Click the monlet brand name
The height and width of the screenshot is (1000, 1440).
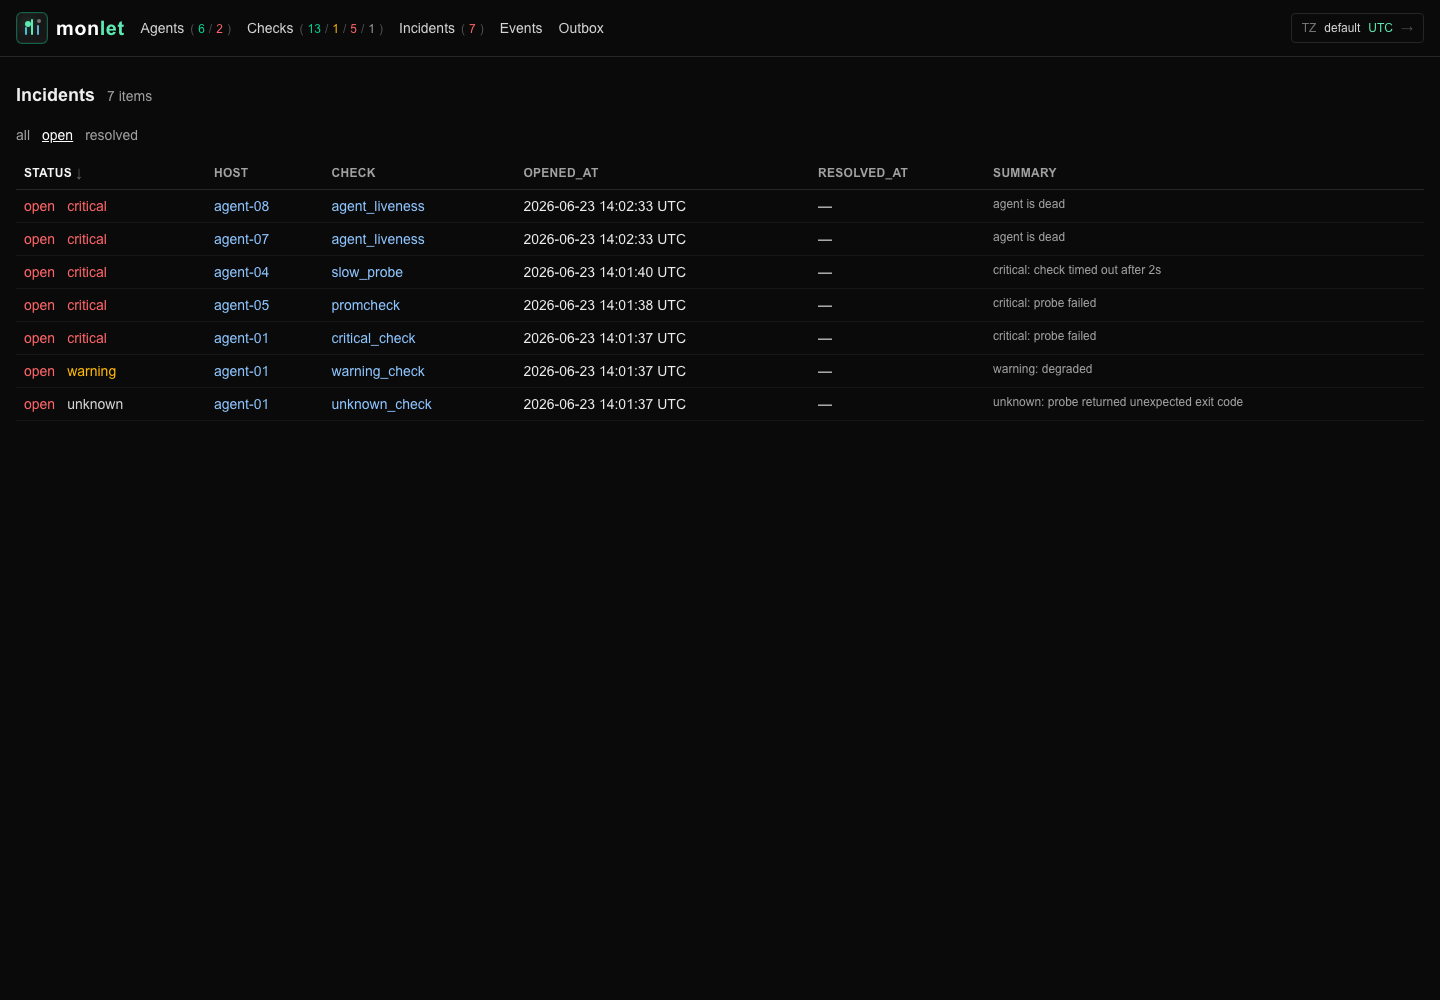tap(90, 28)
